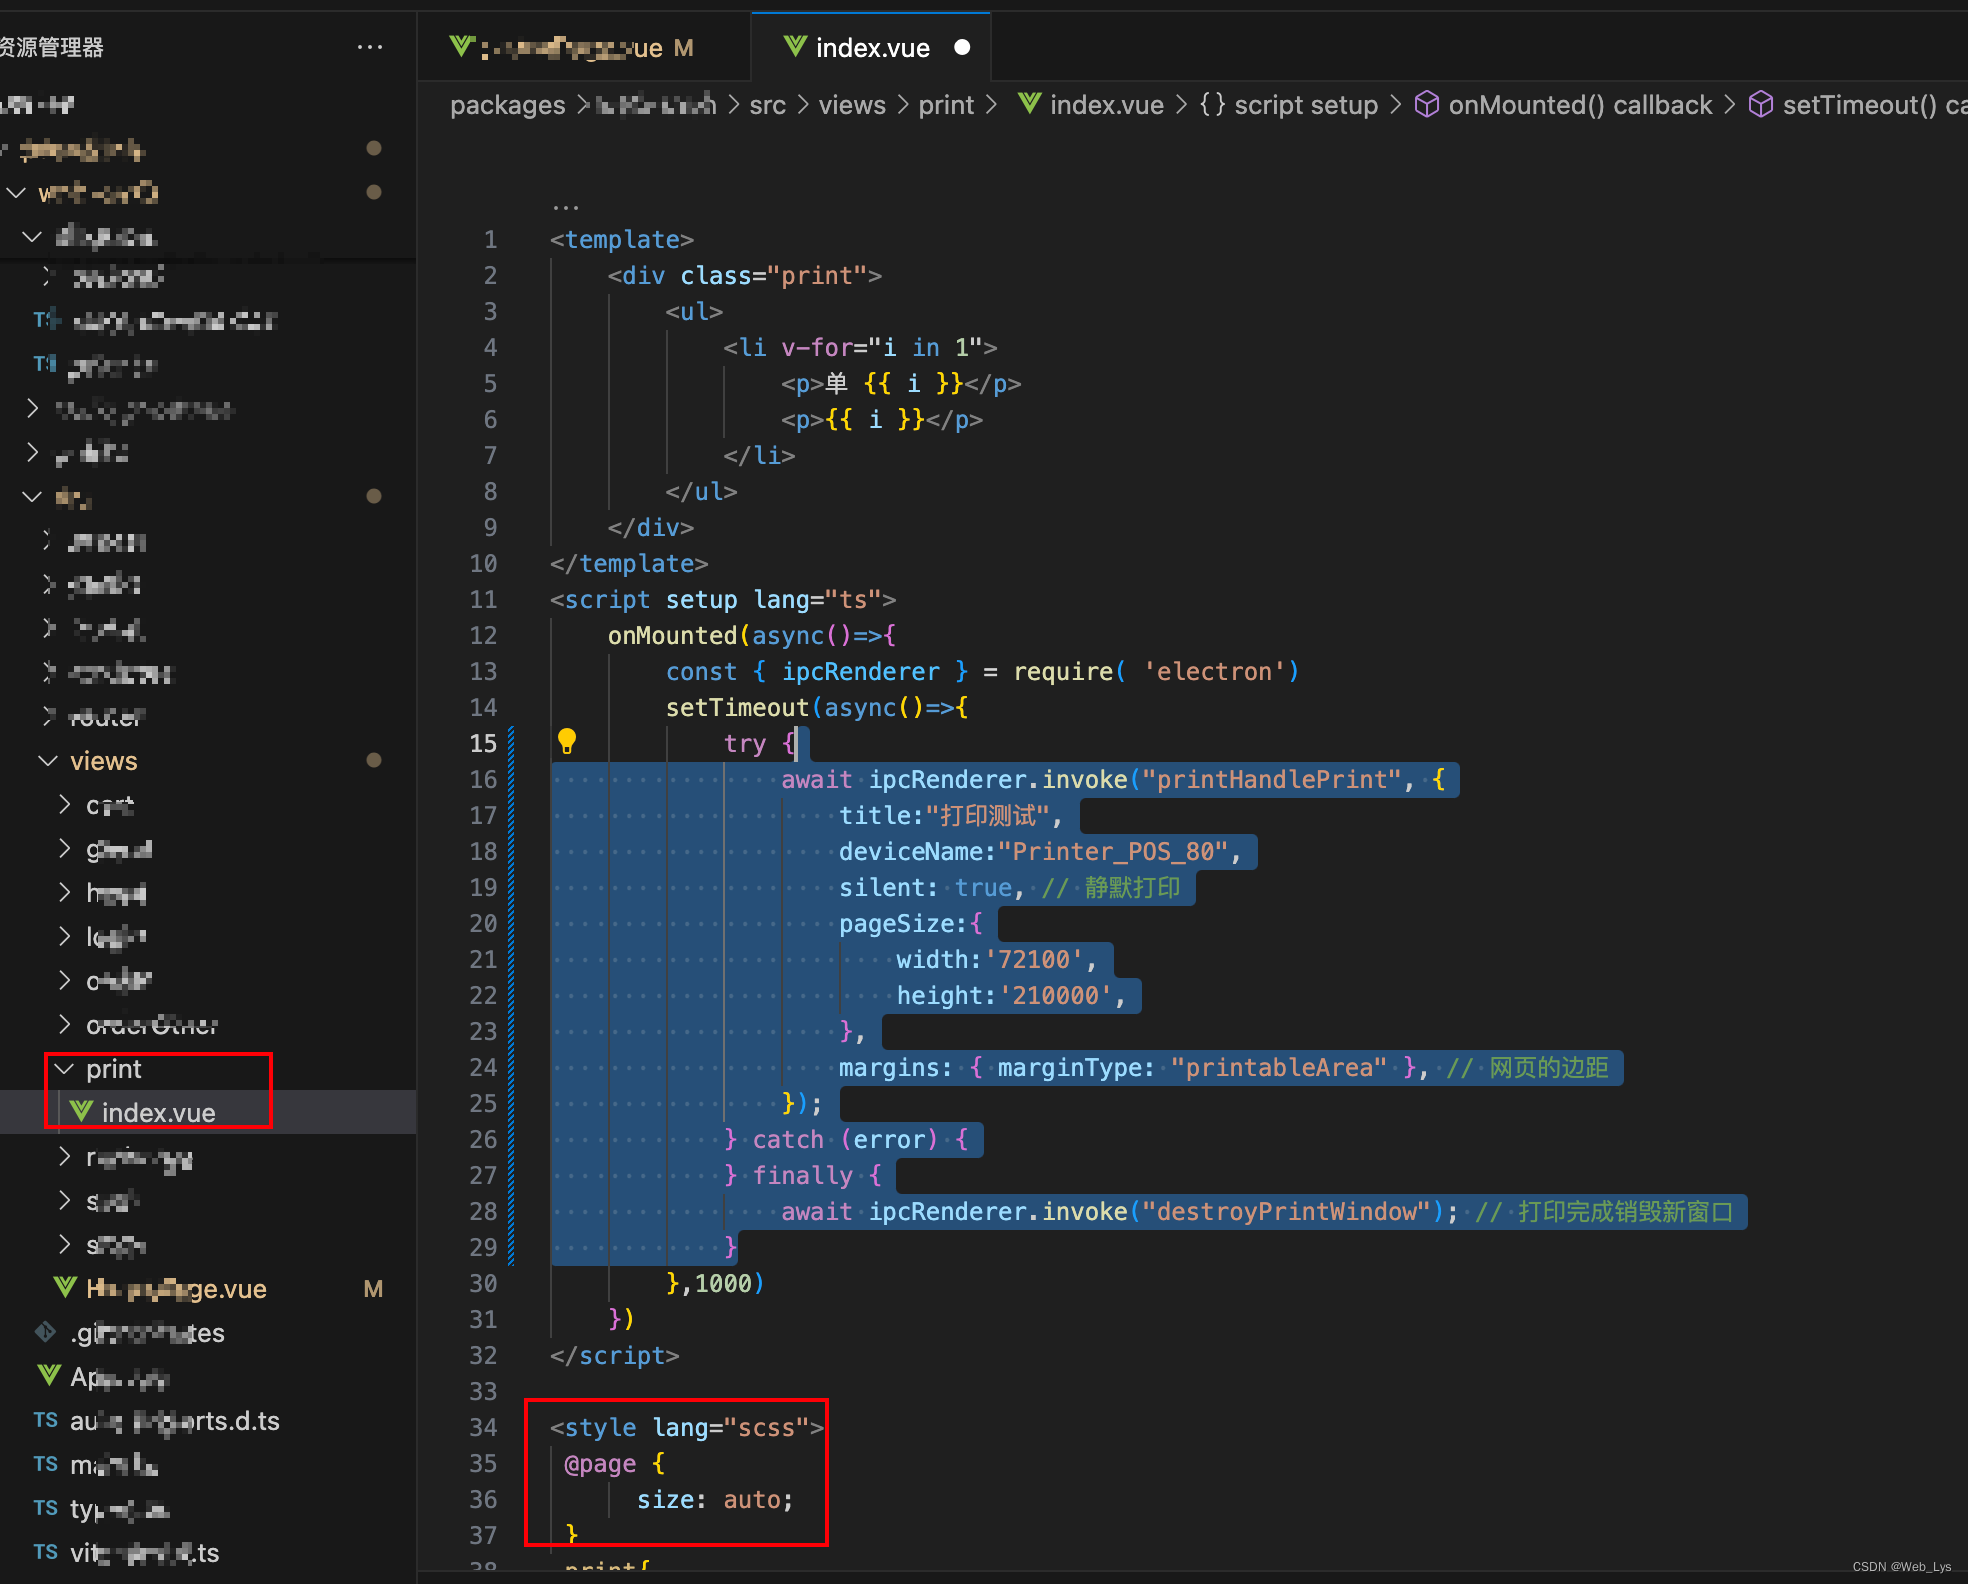The height and width of the screenshot is (1584, 1968).
Task: Open the main.ts file
Action: pyautogui.click(x=208, y=1464)
